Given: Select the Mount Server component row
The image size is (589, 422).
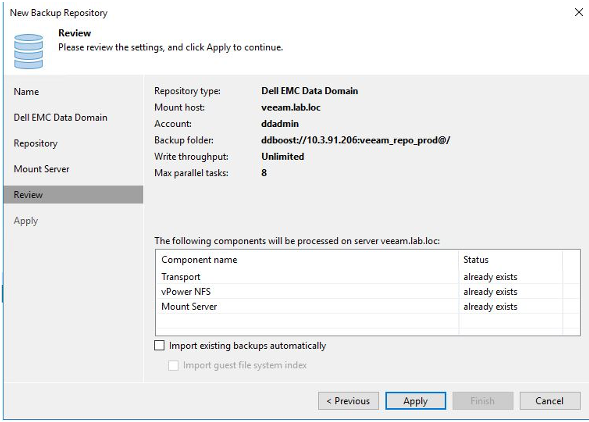Looking at the screenshot, I should 367,307.
